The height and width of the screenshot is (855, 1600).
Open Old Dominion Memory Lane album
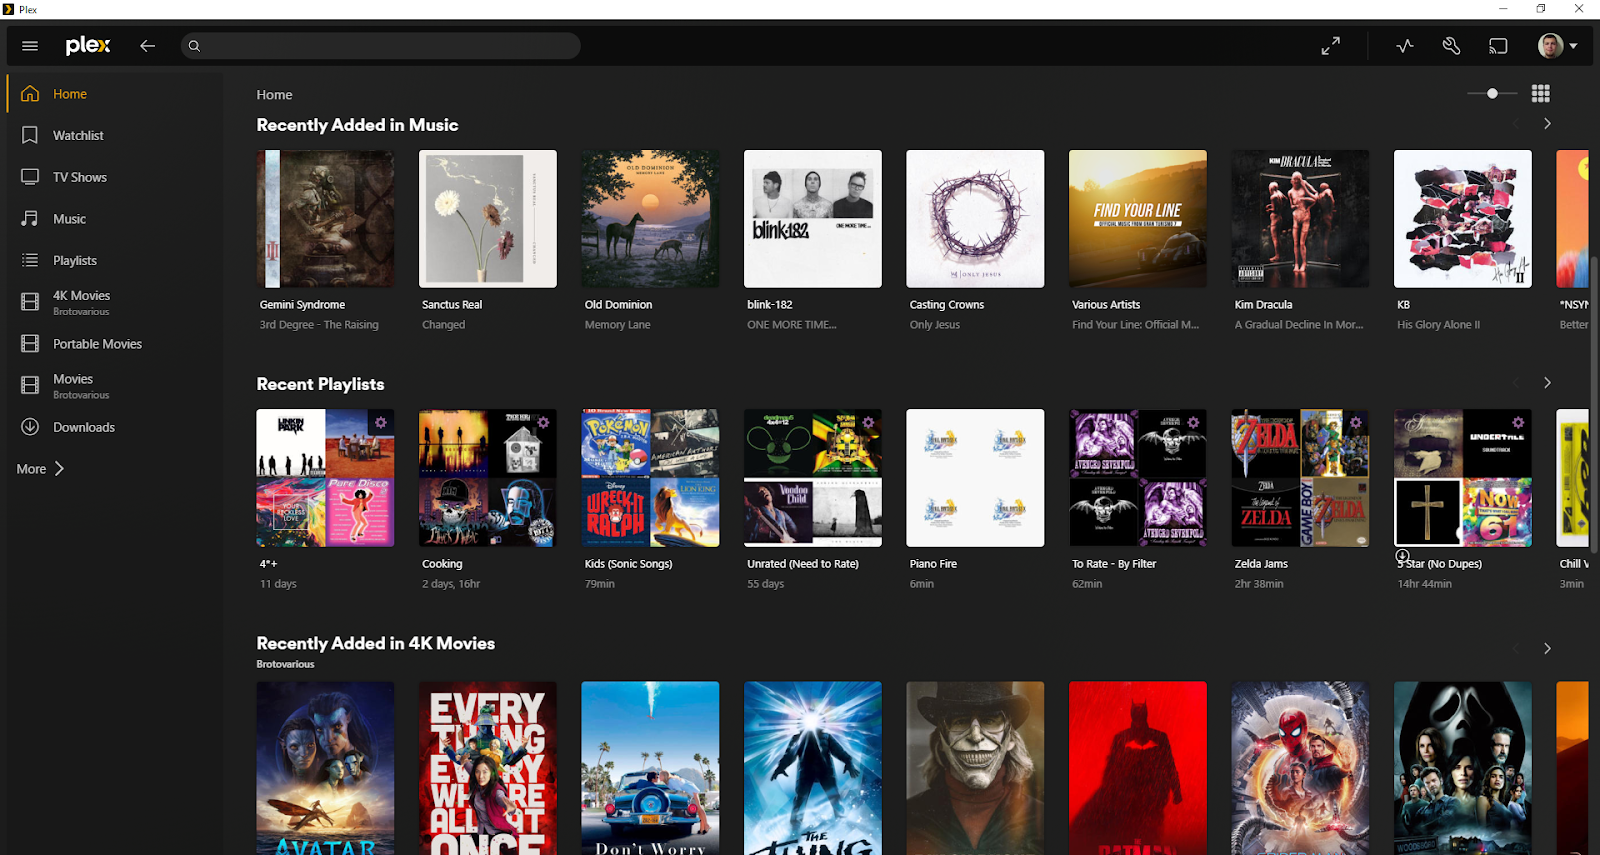point(650,219)
